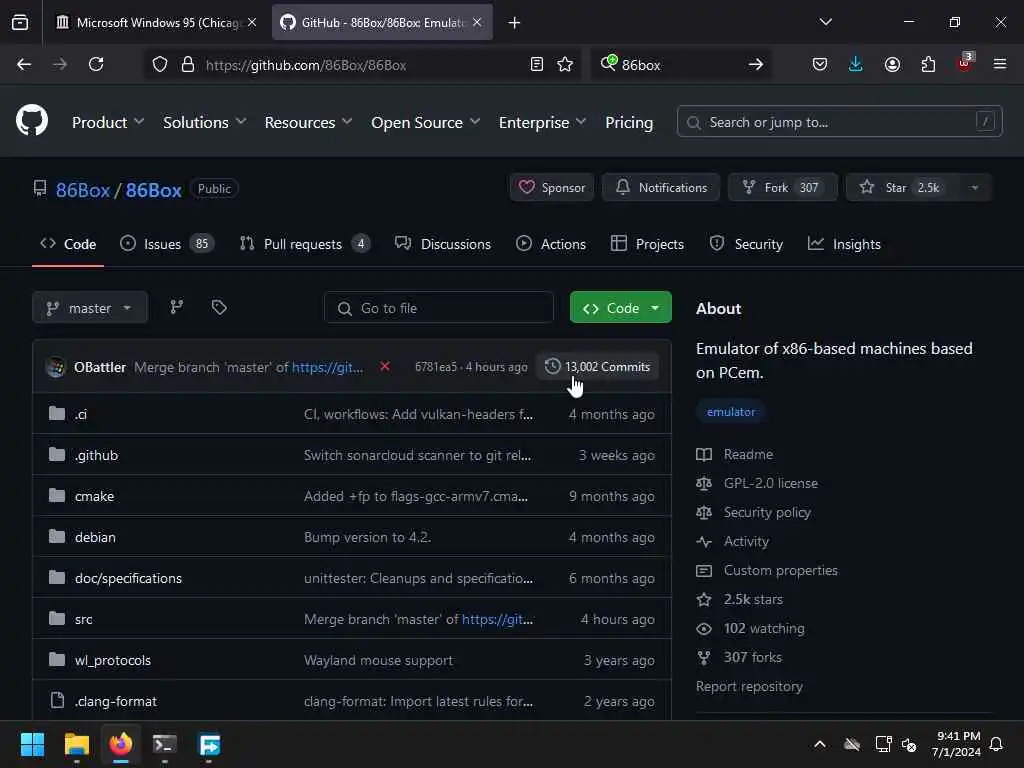1024x768 pixels.
Task: Open the Security policy link
Action: 767,513
